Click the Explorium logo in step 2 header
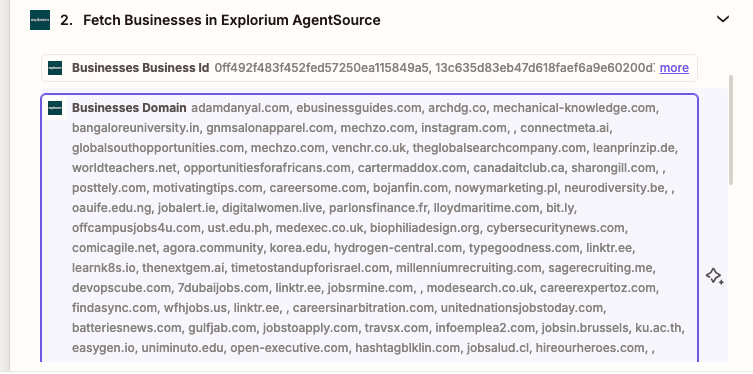Screen dimensions: 753x374 coord(40,20)
